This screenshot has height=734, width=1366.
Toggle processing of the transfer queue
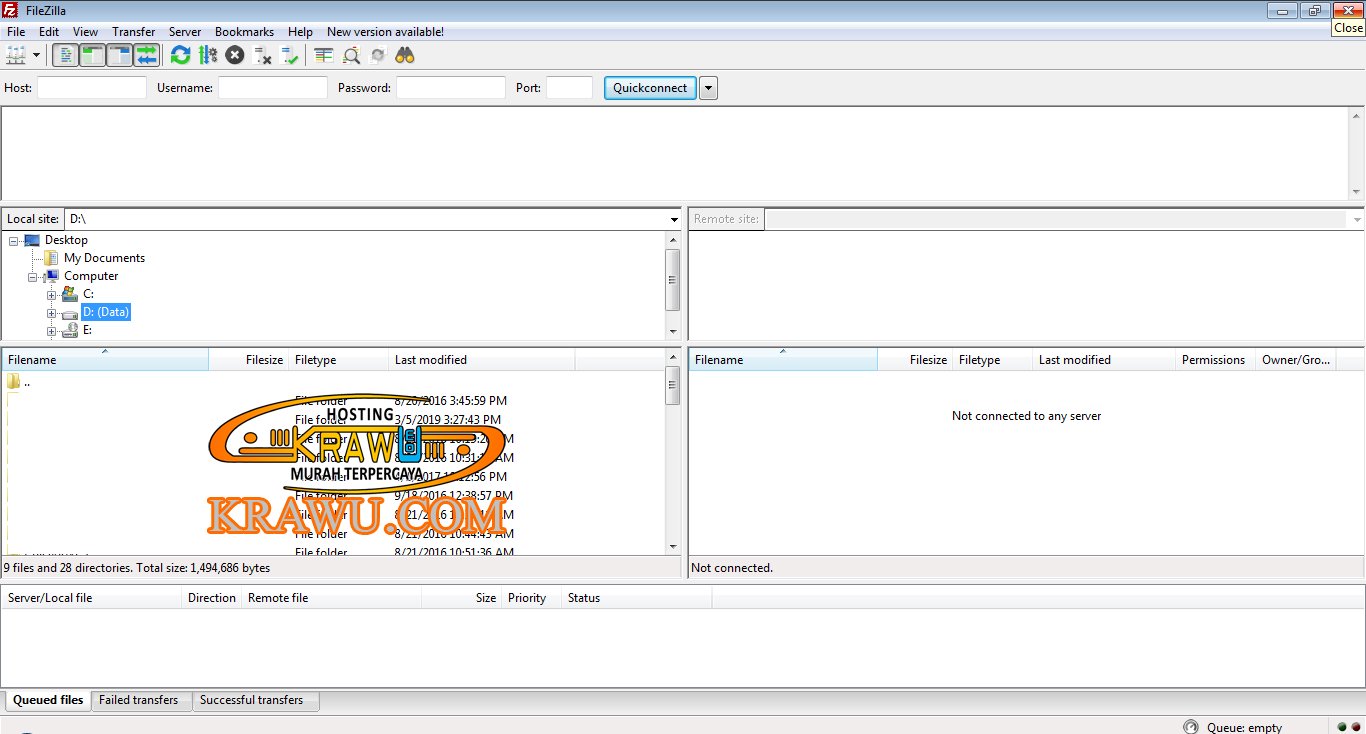(208, 55)
